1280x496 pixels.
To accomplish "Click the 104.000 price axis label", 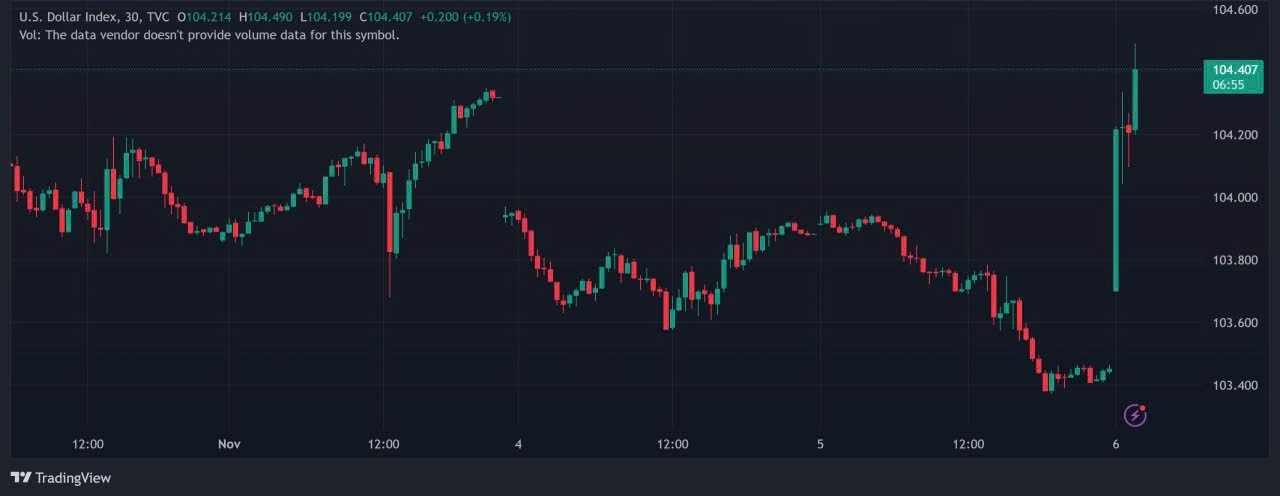I will (x=1235, y=198).
